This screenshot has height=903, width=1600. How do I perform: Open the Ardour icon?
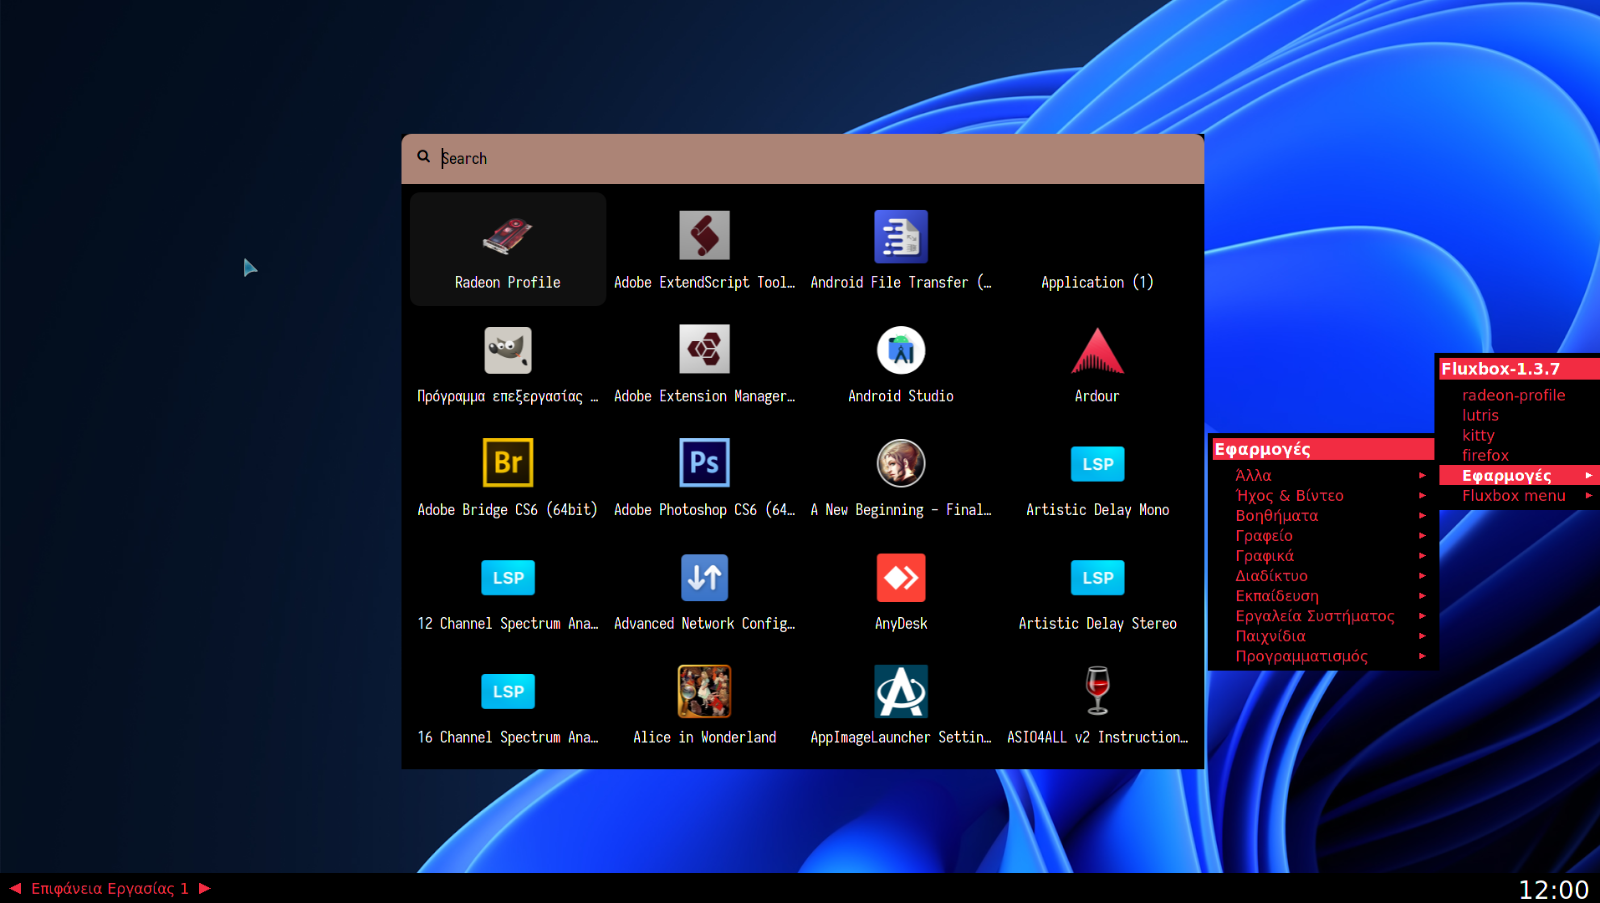(x=1097, y=350)
